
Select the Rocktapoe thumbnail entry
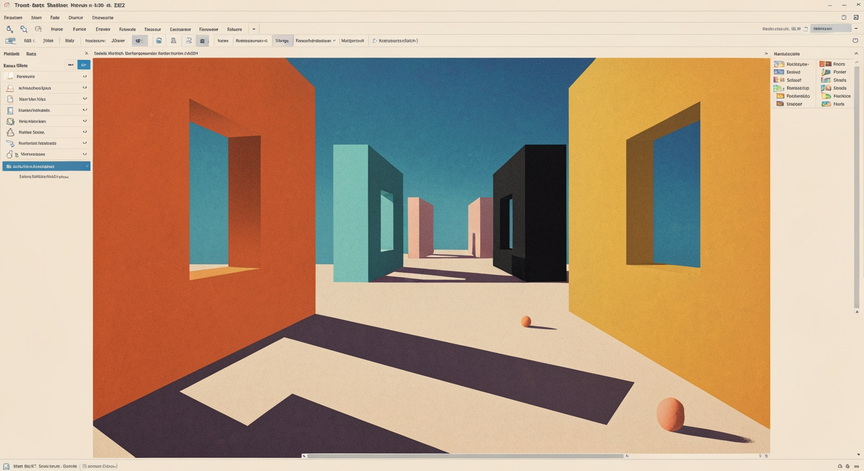(792, 64)
